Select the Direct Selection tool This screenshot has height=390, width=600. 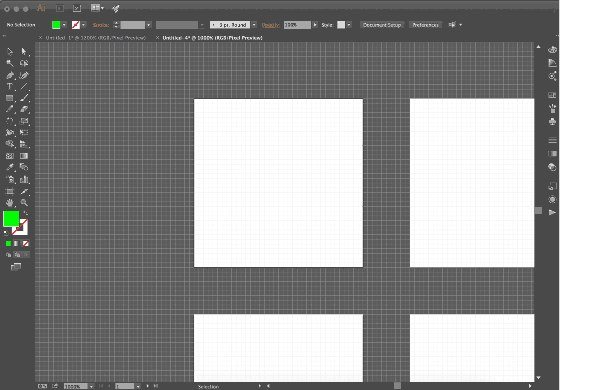pyautogui.click(x=24, y=51)
